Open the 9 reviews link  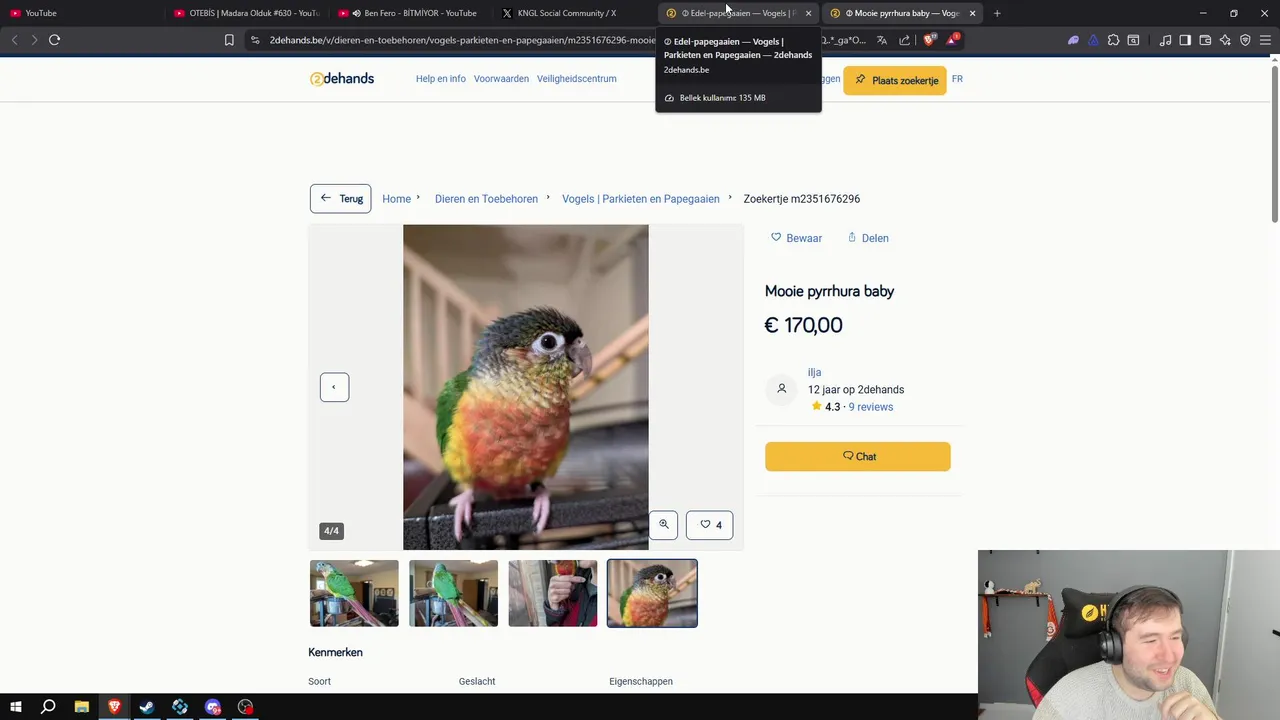coord(871,407)
